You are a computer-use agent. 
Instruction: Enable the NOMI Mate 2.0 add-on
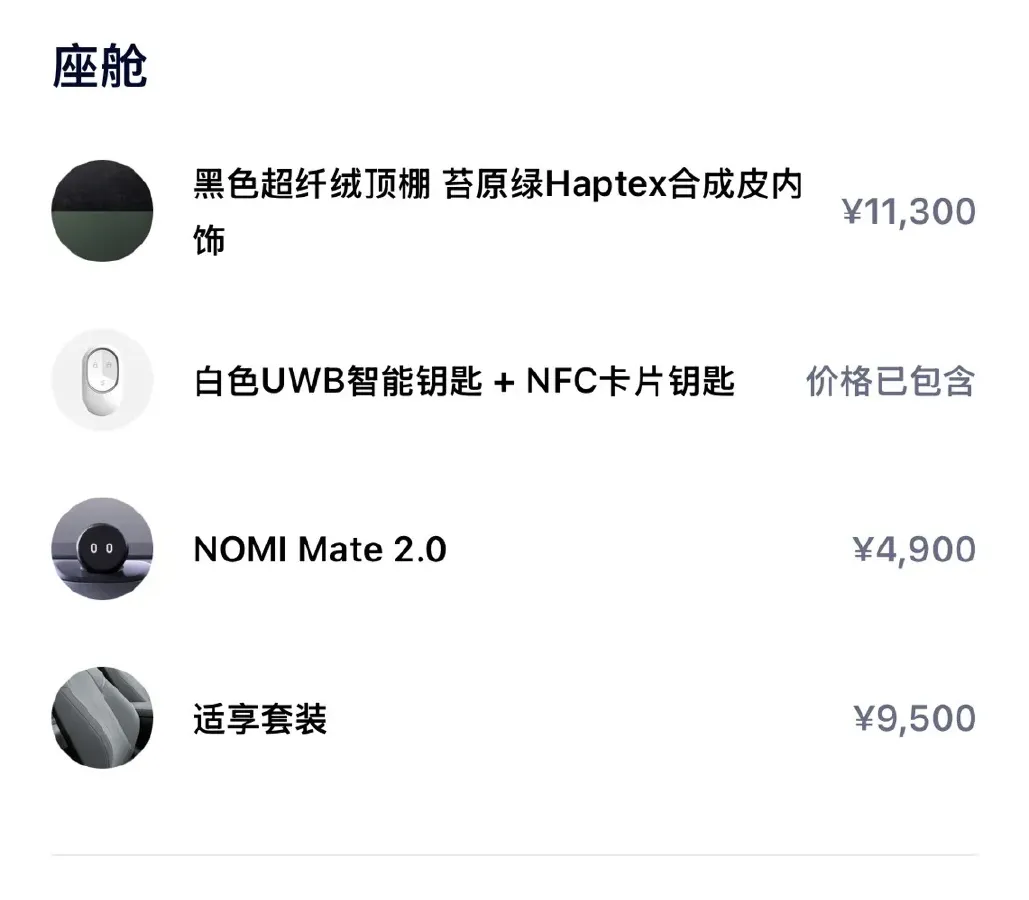(x=320, y=550)
